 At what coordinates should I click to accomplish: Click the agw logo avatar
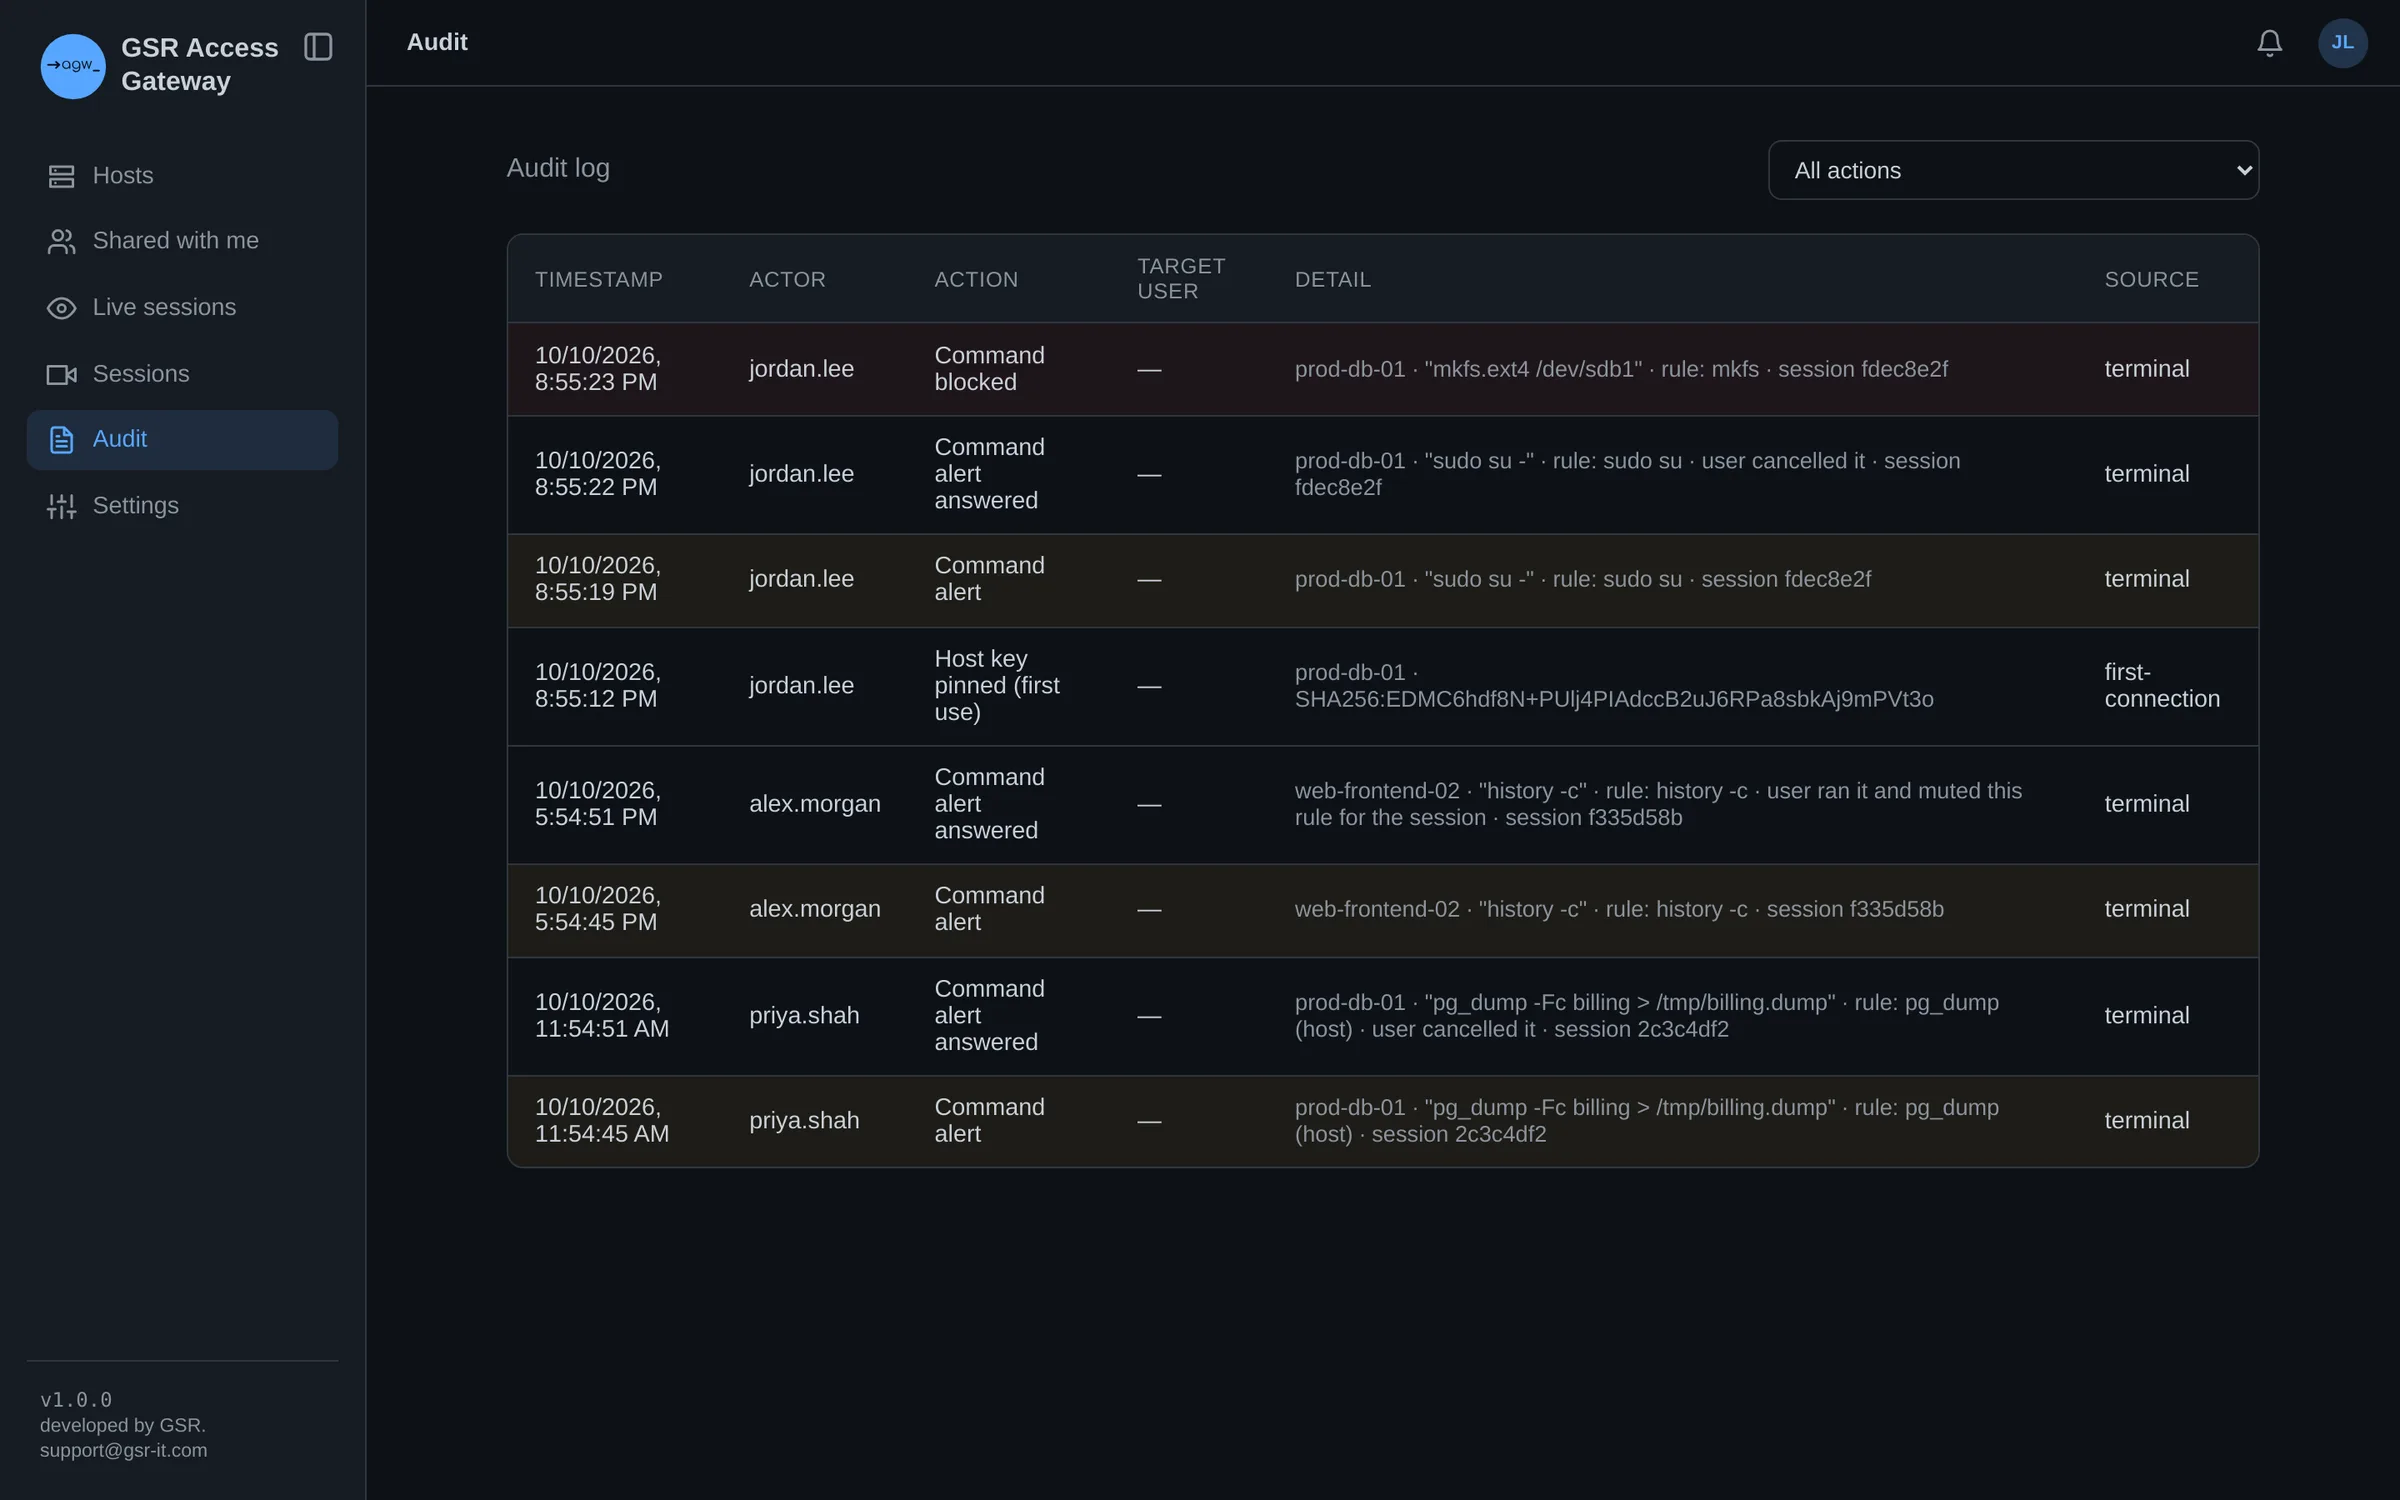(73, 66)
